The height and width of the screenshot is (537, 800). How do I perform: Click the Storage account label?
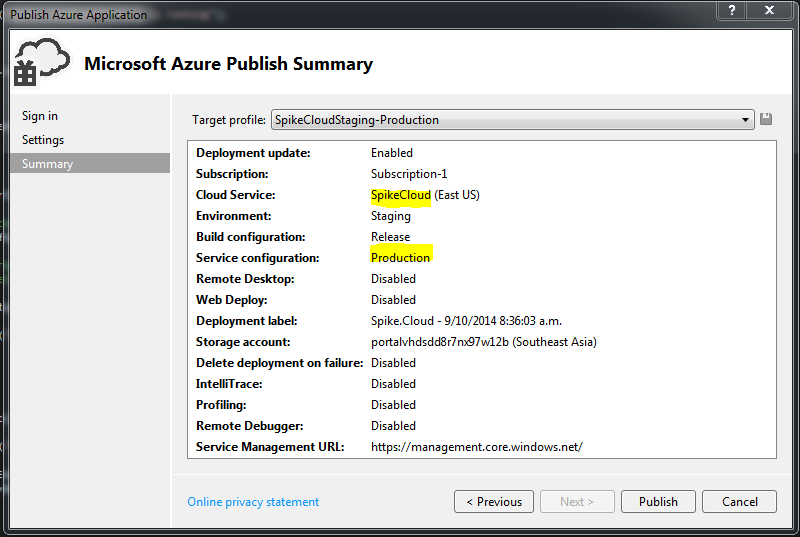243,342
